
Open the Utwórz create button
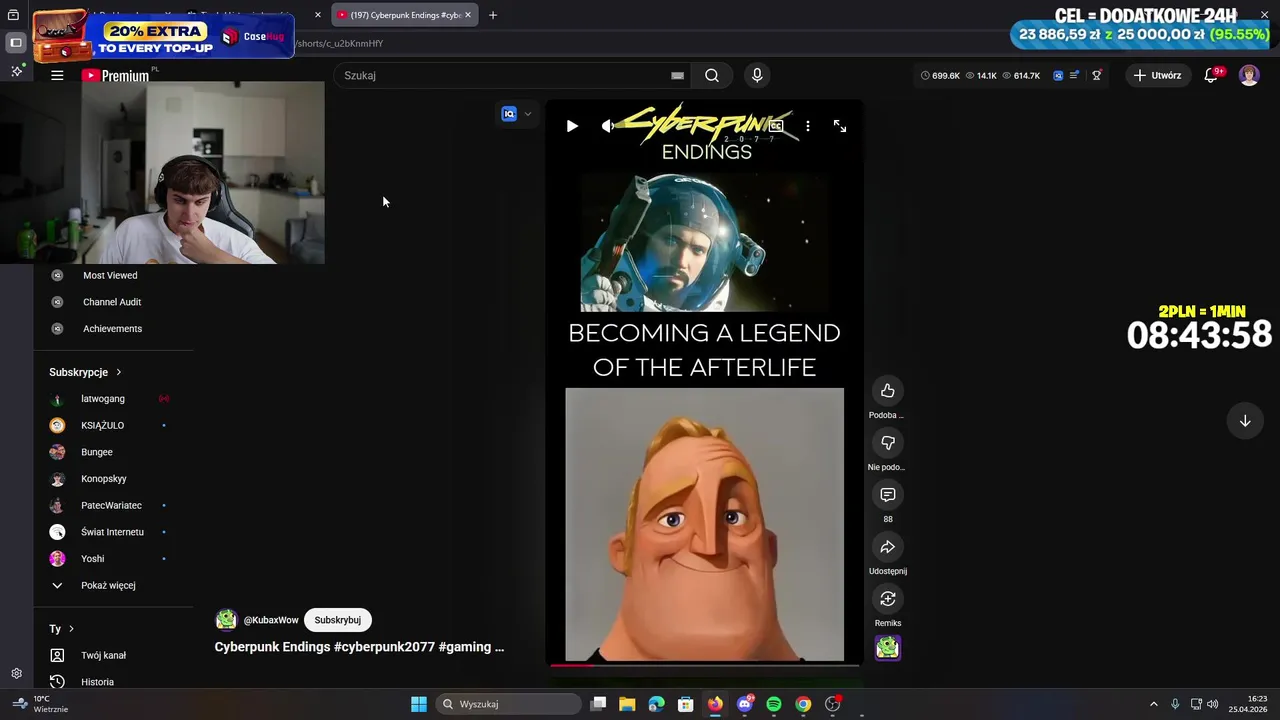point(1157,75)
